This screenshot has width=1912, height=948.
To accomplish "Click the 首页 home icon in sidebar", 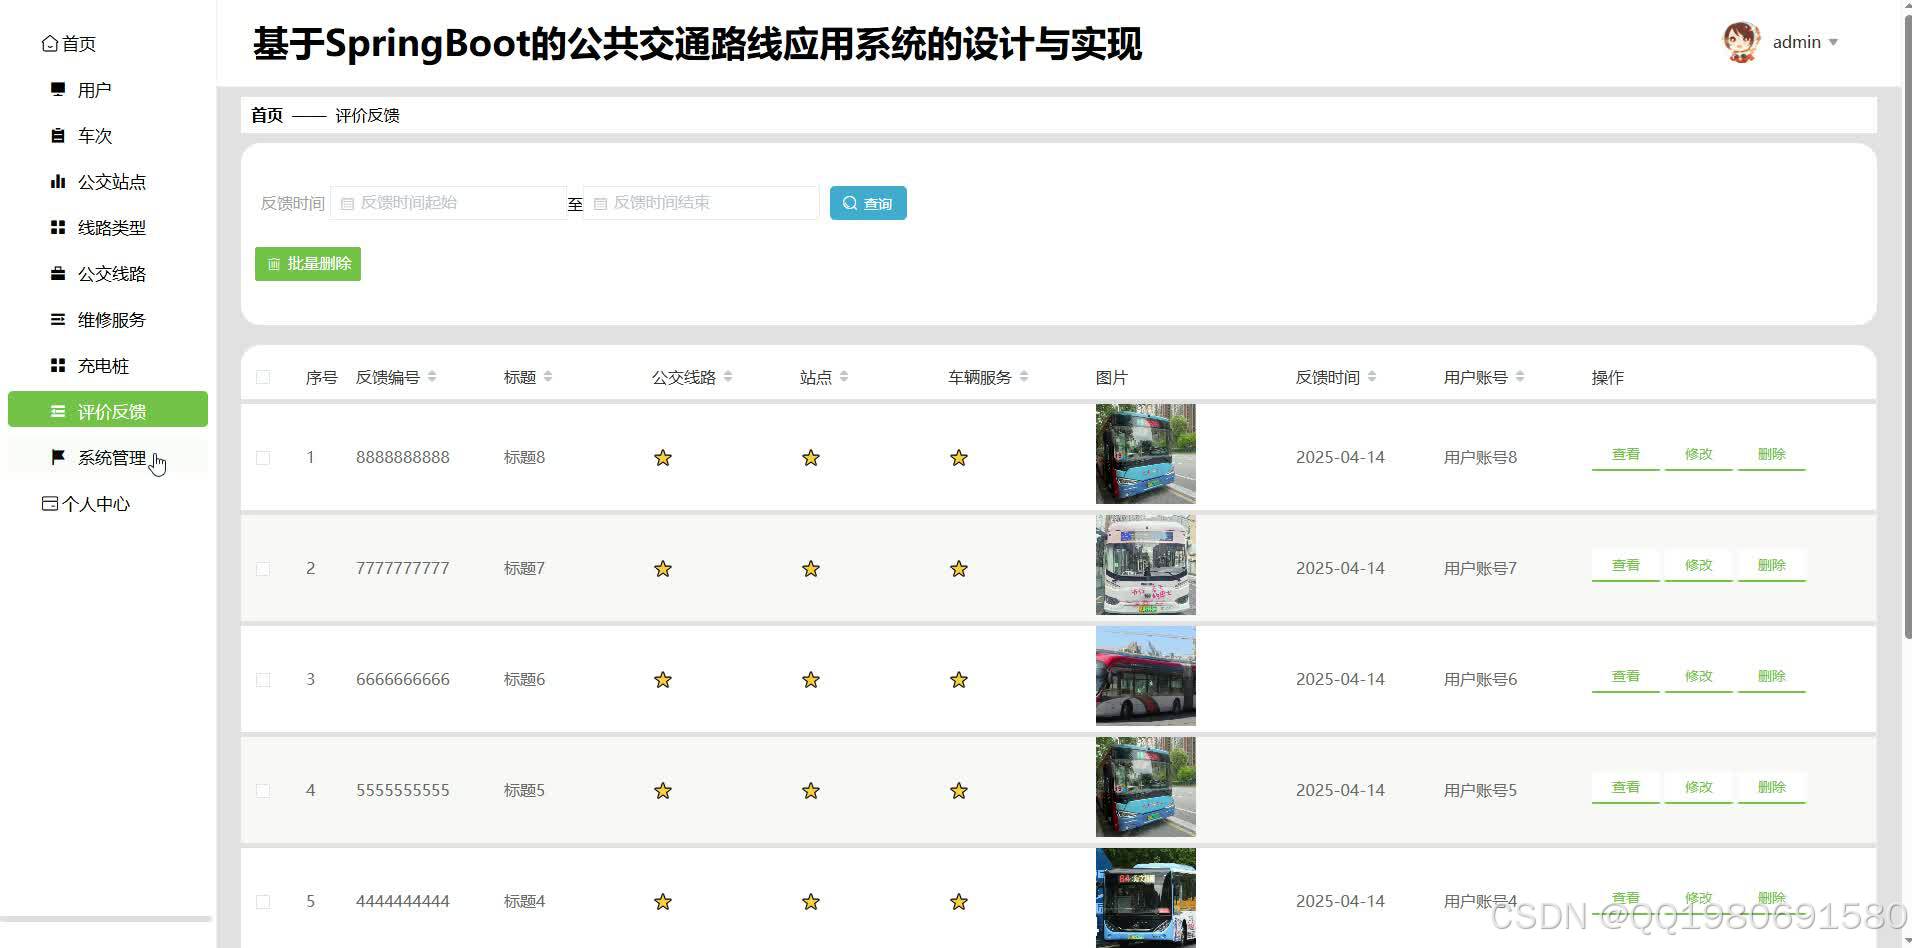I will [x=49, y=42].
